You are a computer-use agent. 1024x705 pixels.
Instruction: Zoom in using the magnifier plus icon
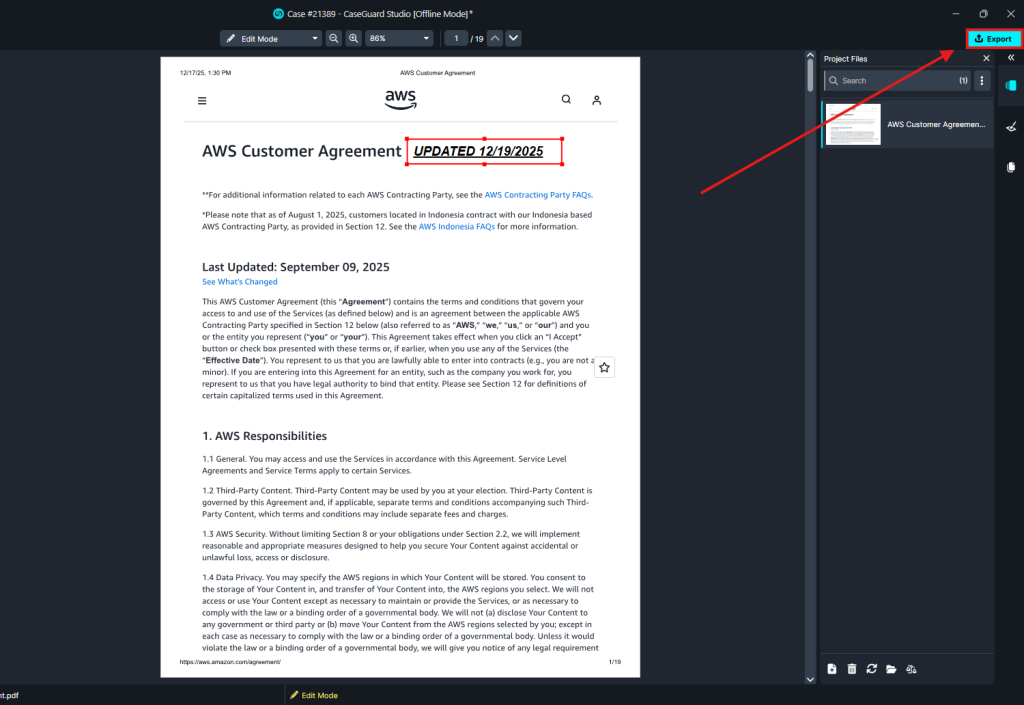coord(353,39)
